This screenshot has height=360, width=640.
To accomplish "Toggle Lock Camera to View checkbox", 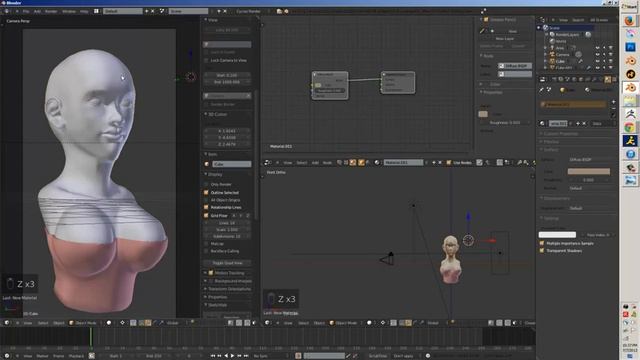I will pyautogui.click(x=206, y=60).
